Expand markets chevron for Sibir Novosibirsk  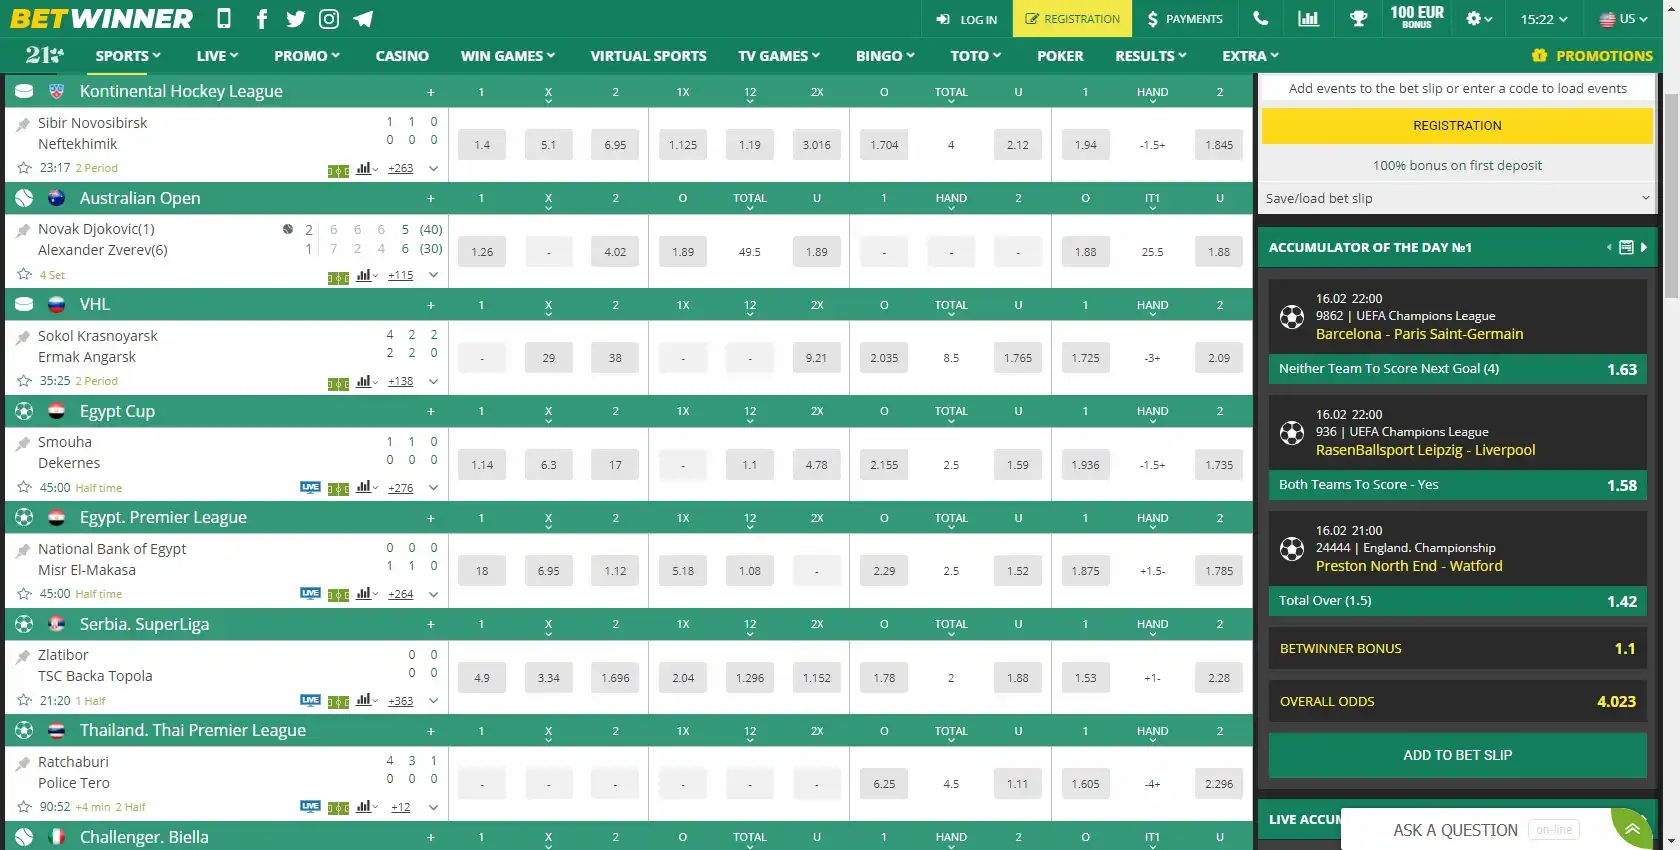[433, 169]
